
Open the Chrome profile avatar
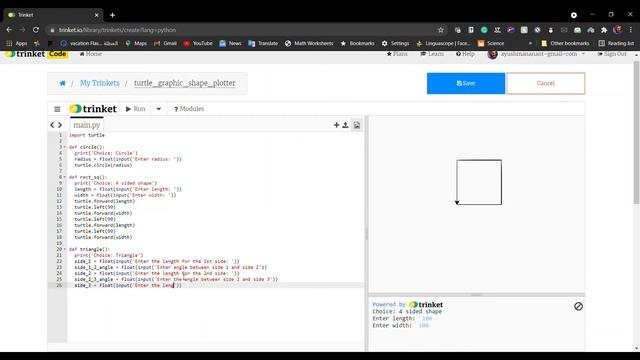pos(618,30)
